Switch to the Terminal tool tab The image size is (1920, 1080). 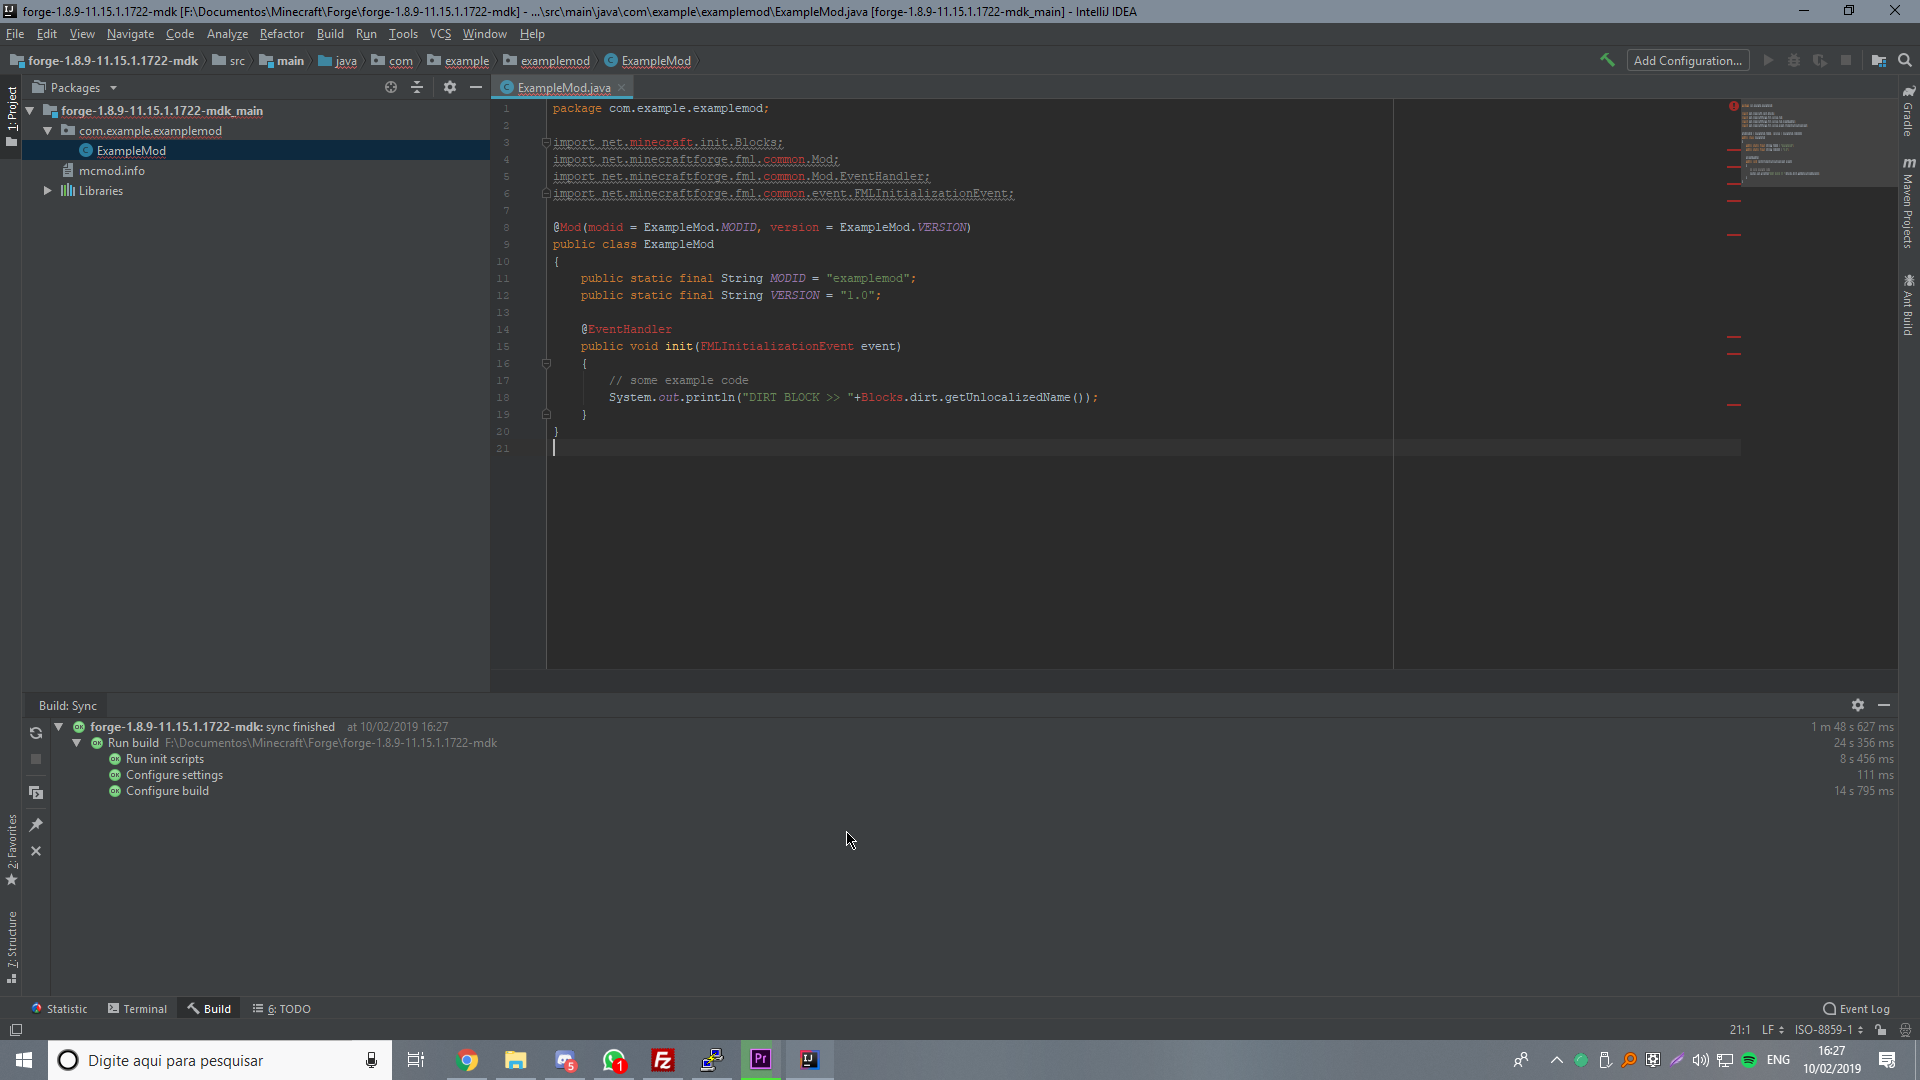click(x=138, y=1009)
